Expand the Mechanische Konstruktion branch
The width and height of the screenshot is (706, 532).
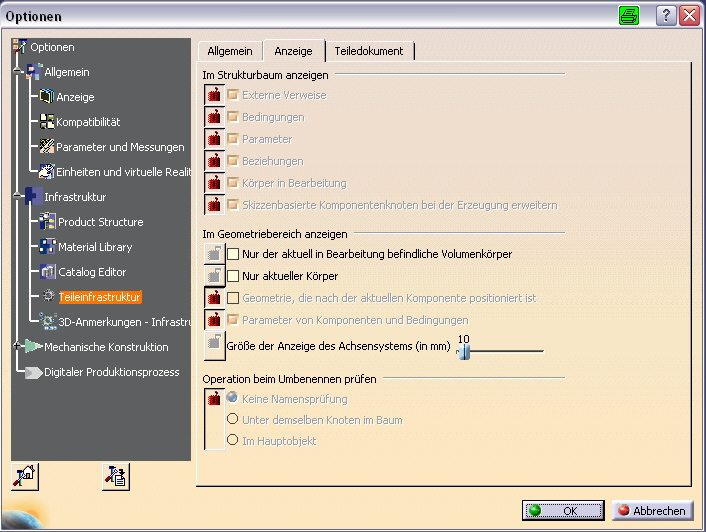pos(17,346)
